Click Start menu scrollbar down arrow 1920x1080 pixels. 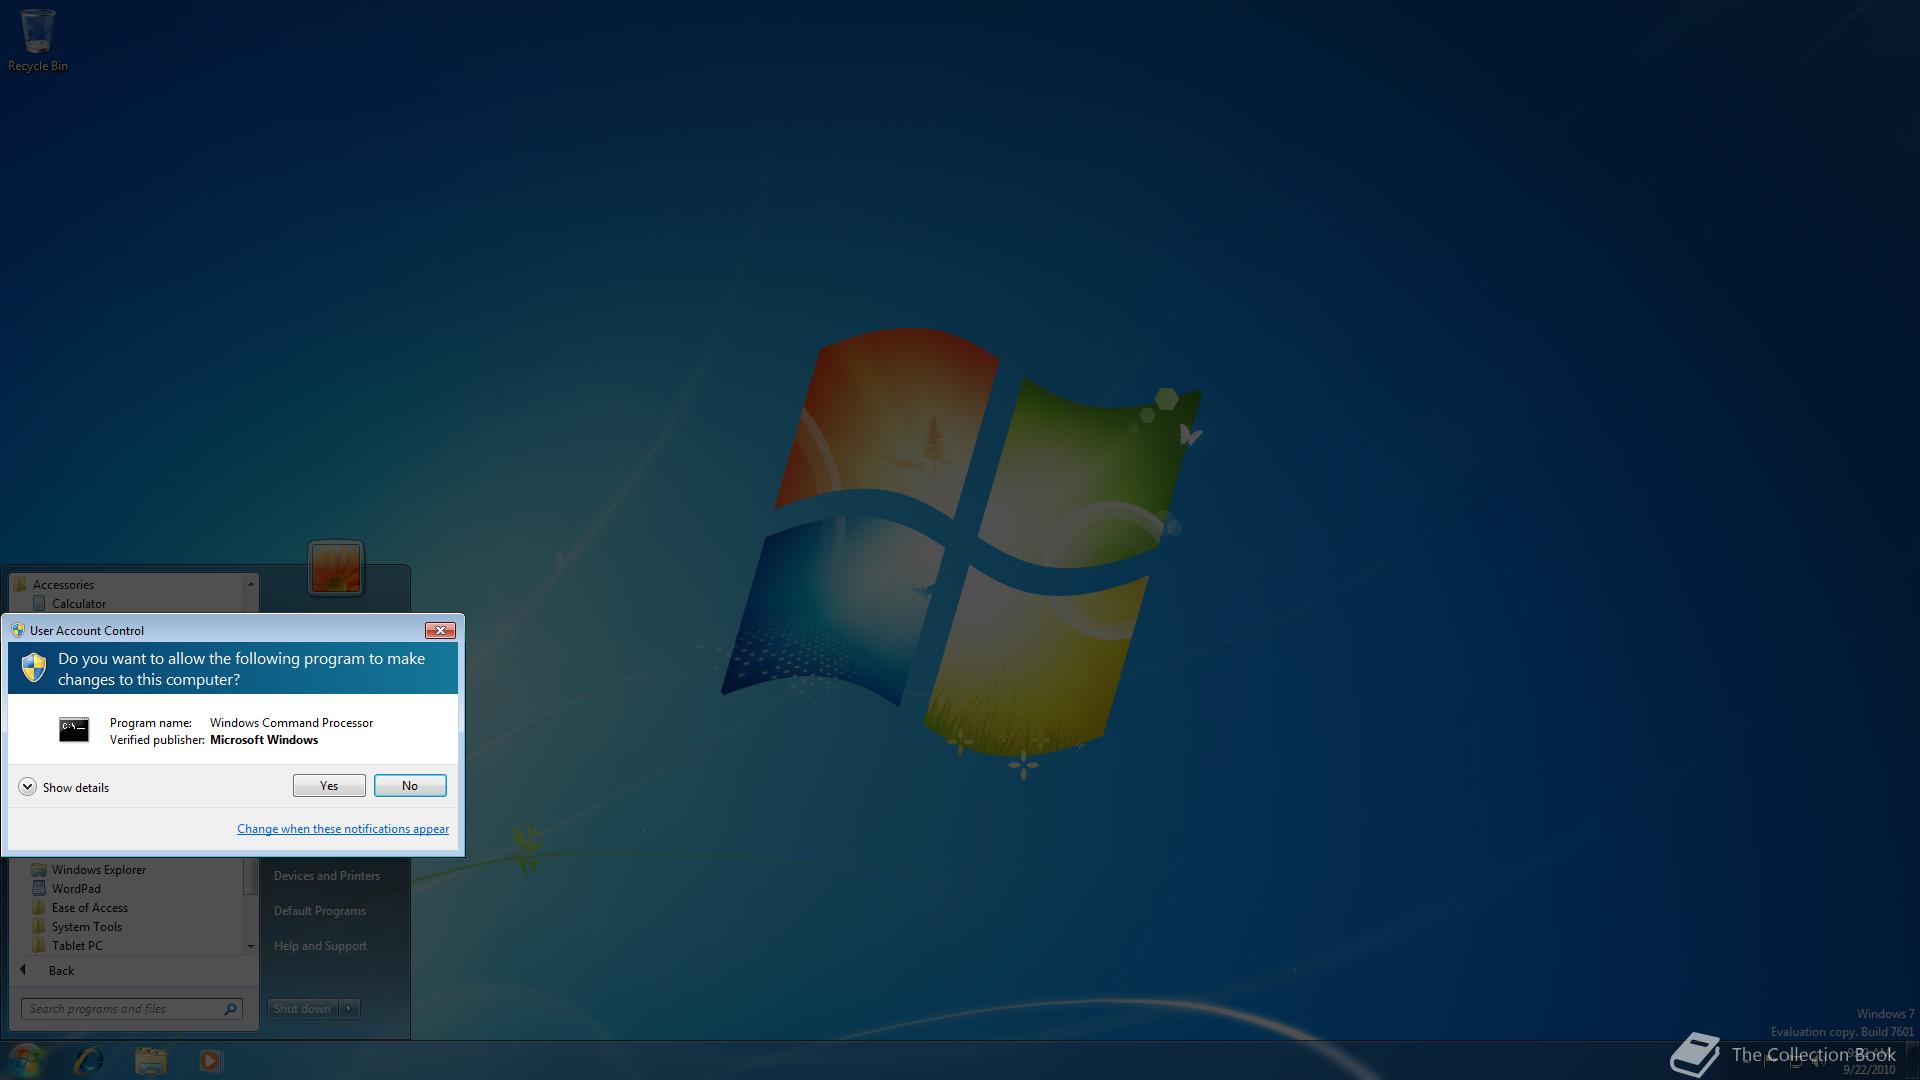(251, 946)
